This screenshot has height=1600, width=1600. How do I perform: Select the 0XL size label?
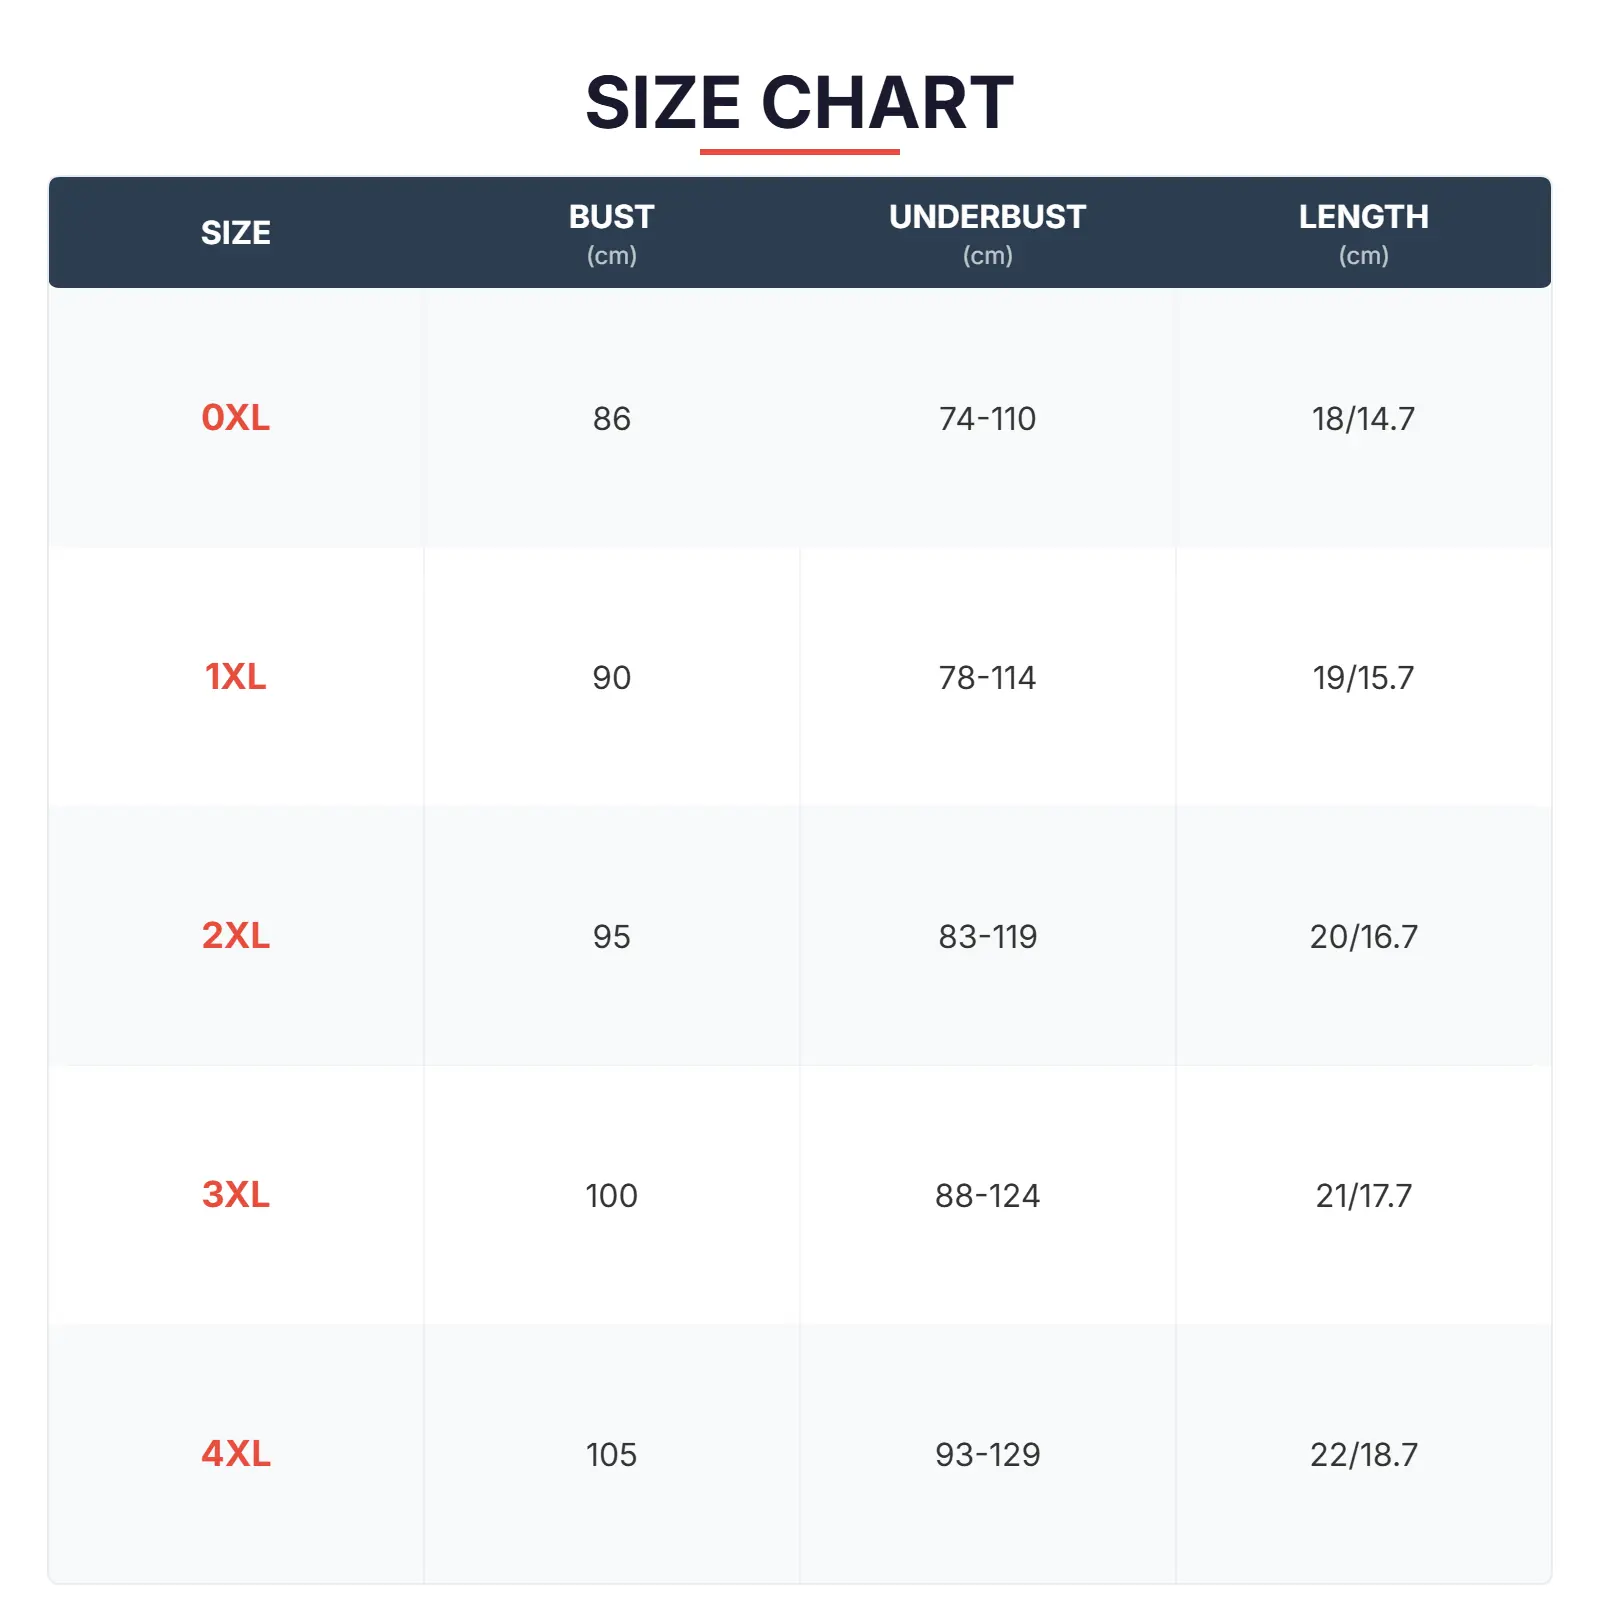coord(236,418)
